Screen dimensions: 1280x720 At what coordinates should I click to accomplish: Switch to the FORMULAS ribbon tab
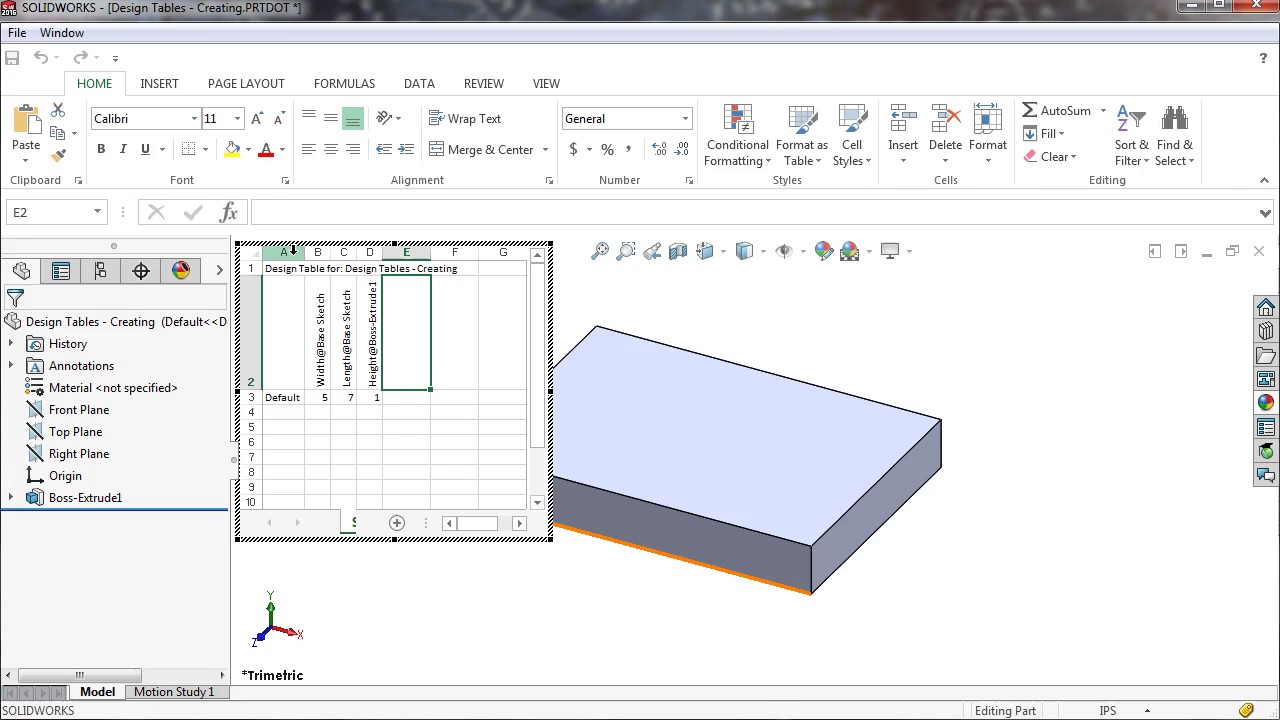344,83
